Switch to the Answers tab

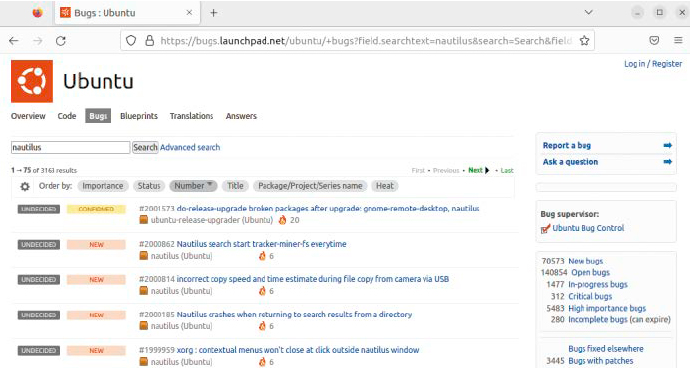coord(241,116)
